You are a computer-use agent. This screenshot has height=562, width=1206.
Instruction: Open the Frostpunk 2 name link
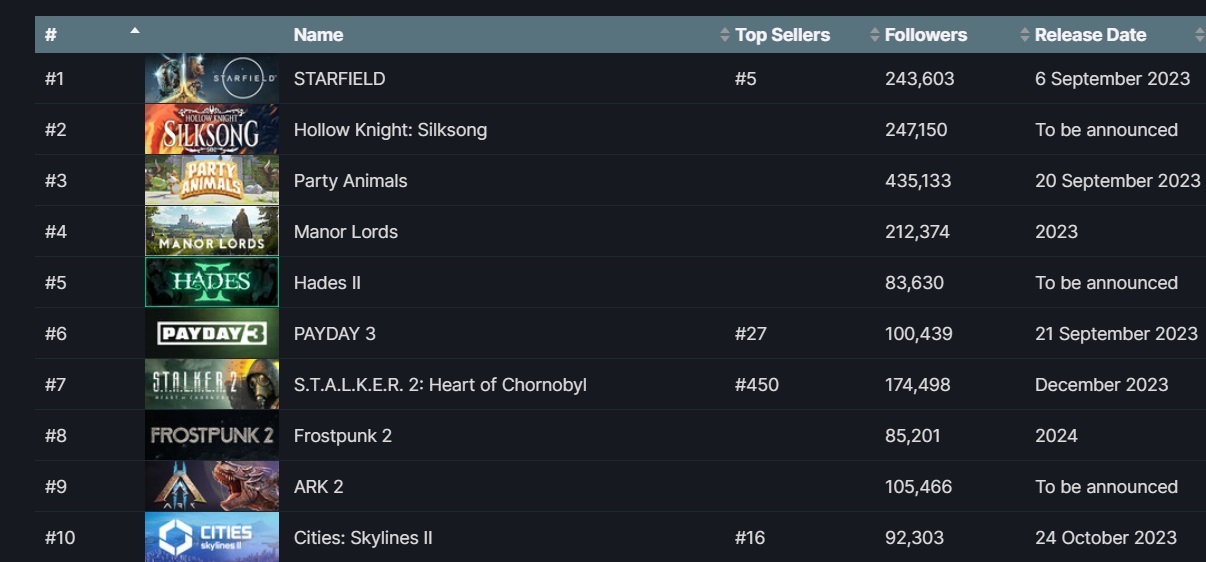342,436
